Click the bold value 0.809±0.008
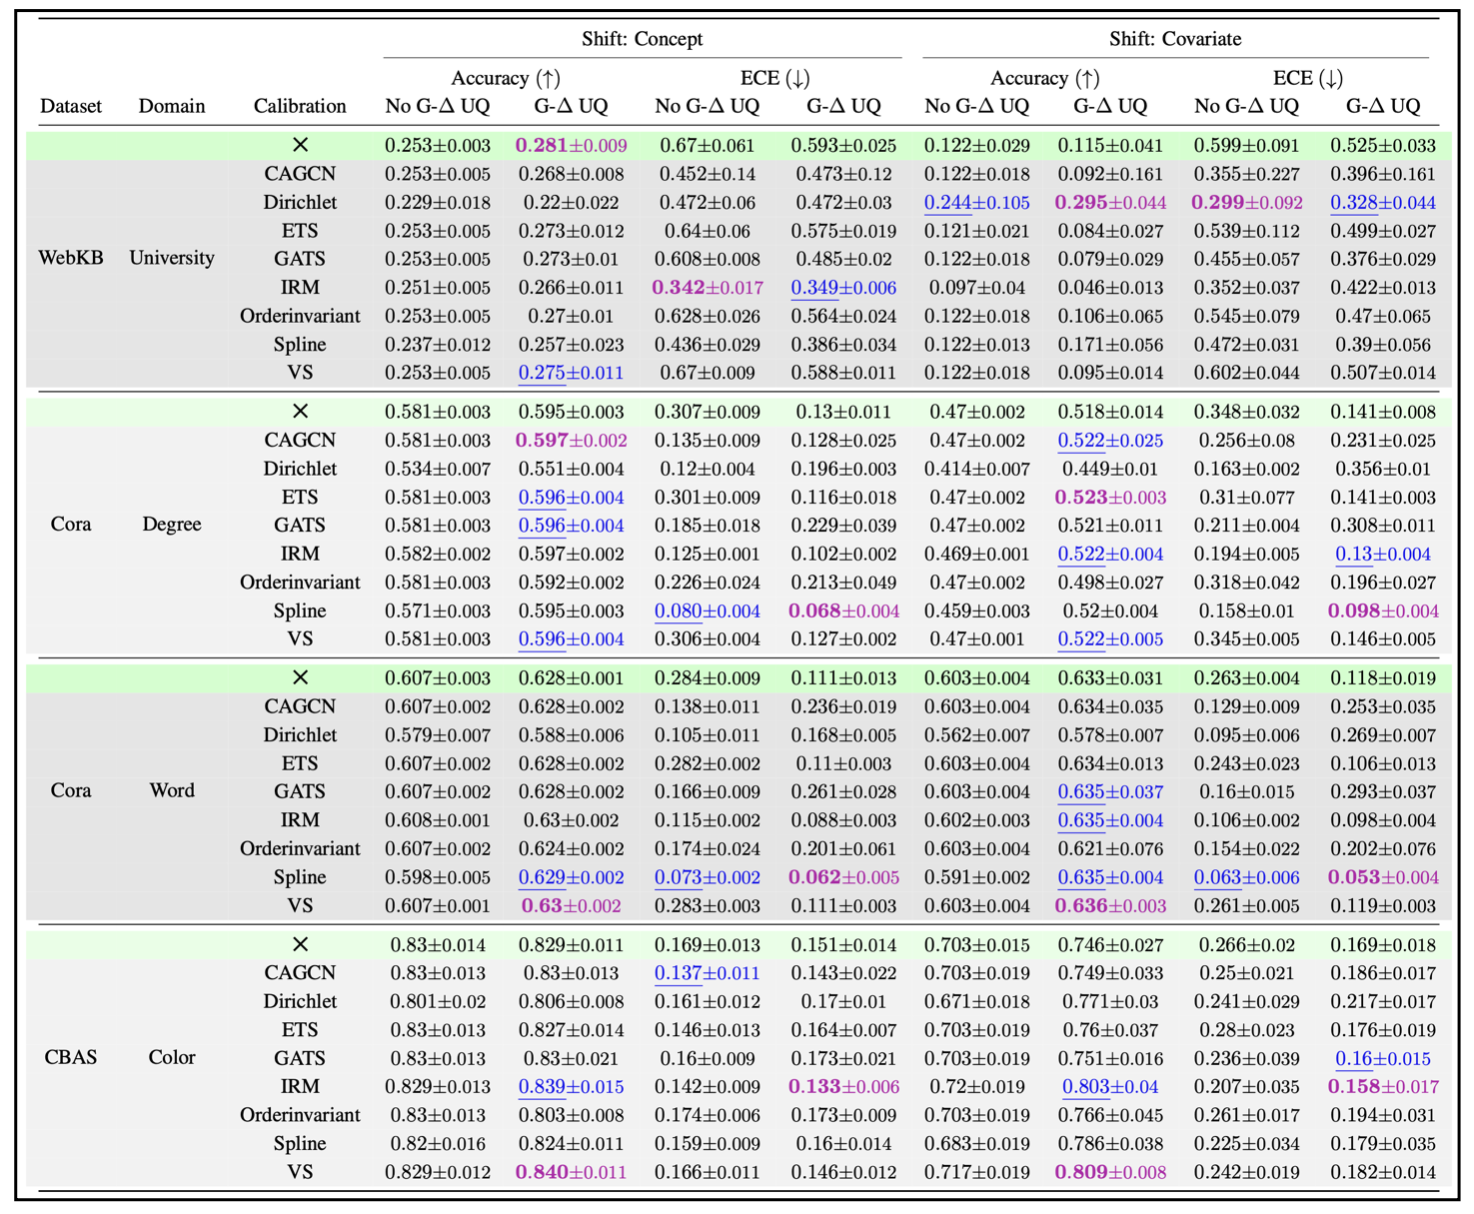Viewport: 1474px width, 1214px height. point(1111,1172)
